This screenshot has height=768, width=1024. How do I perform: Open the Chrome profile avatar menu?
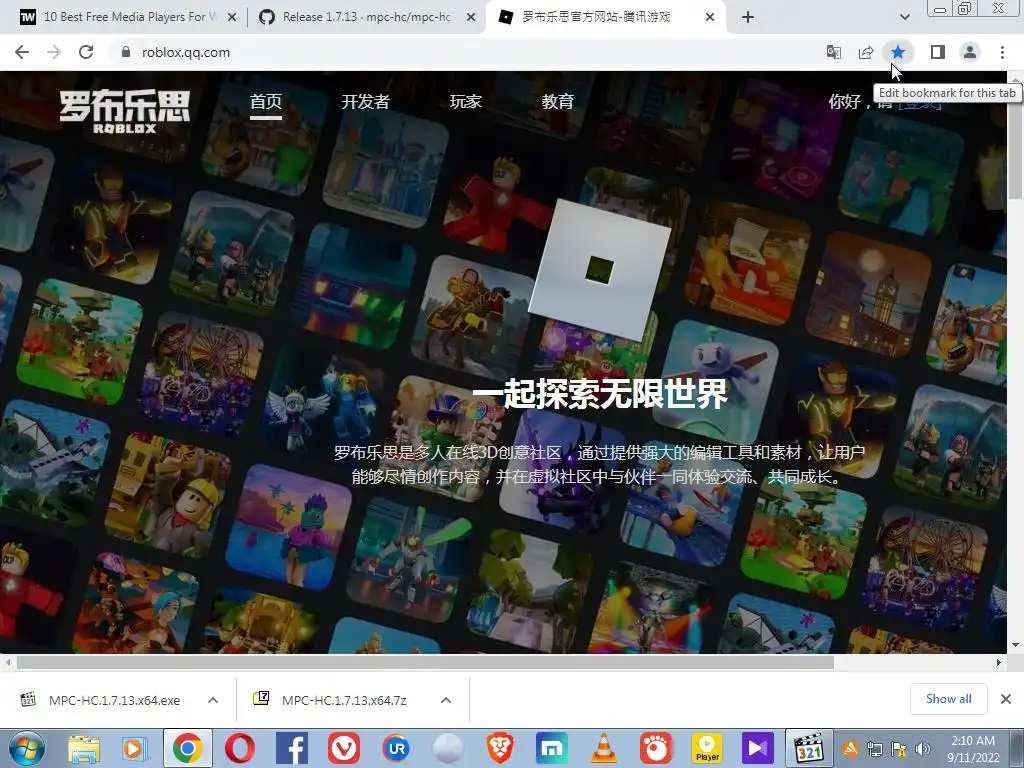click(970, 52)
